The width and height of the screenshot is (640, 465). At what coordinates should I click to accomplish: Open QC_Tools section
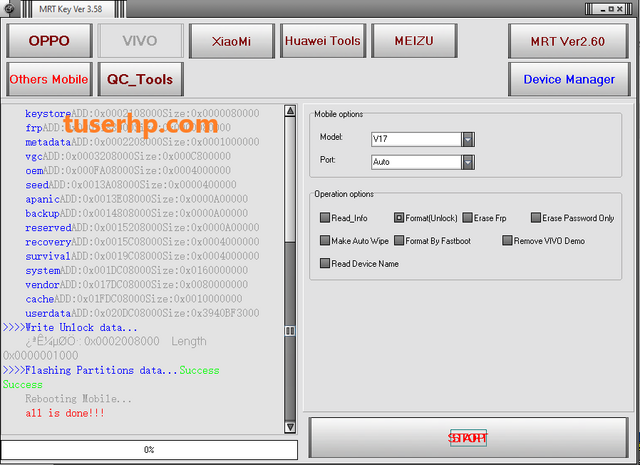click(x=140, y=79)
